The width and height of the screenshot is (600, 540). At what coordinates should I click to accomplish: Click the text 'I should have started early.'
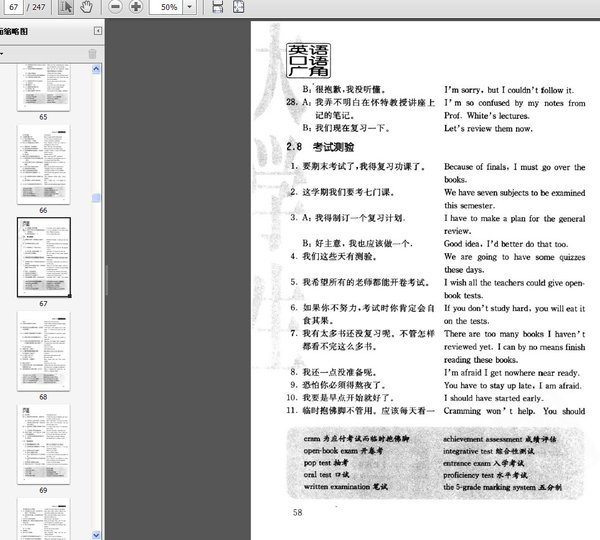(x=493, y=398)
